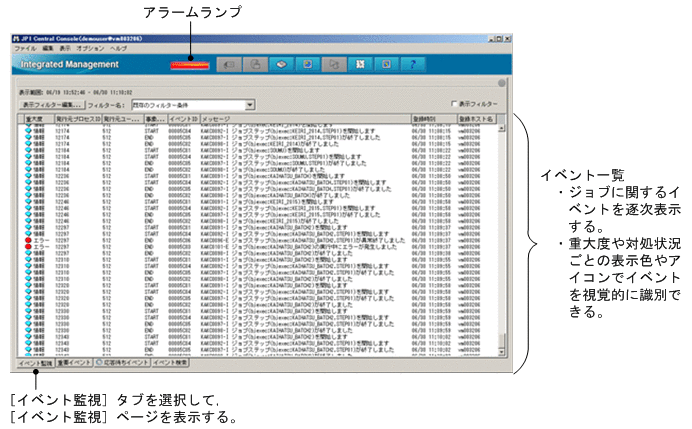Click the 重大度 column header
Screen dimensions: 692x429
point(39,119)
